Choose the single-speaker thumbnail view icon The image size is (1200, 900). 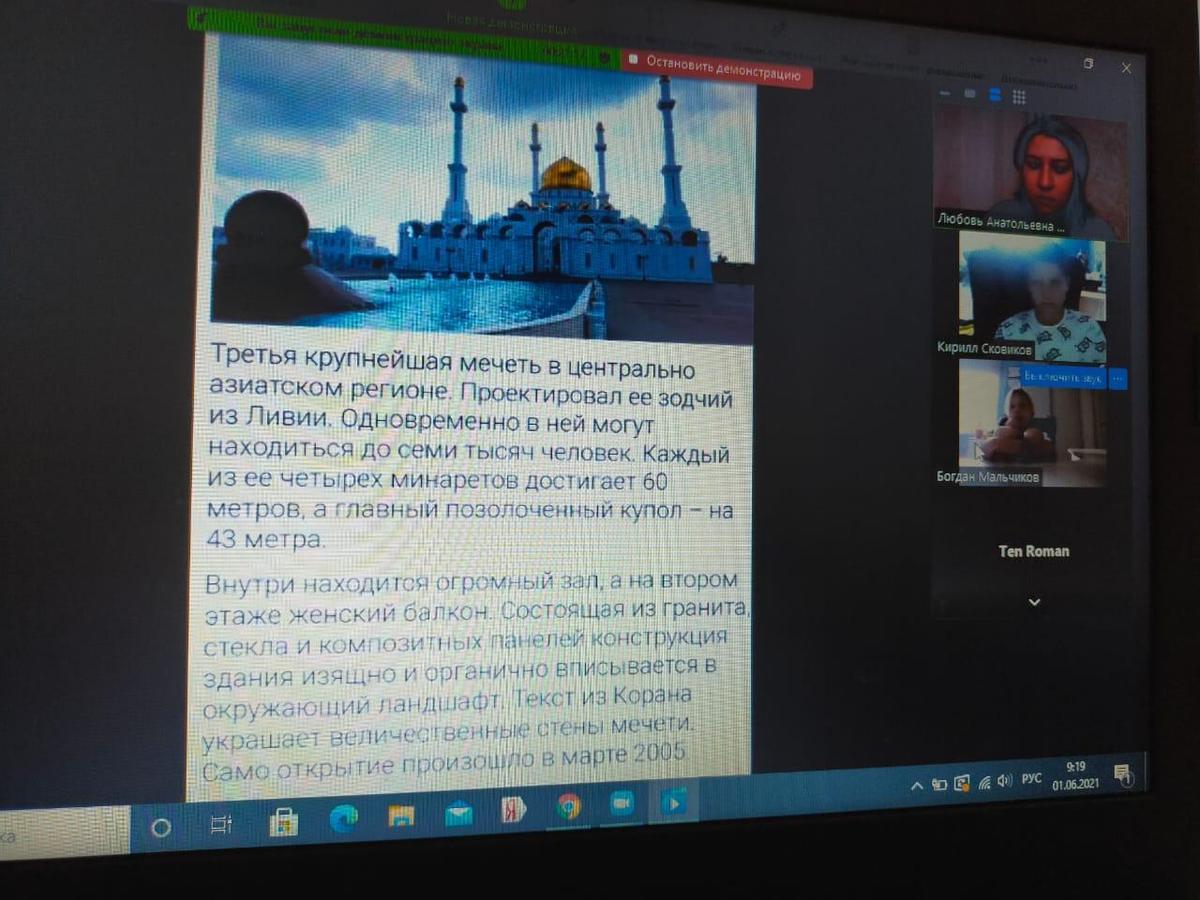coord(969,95)
